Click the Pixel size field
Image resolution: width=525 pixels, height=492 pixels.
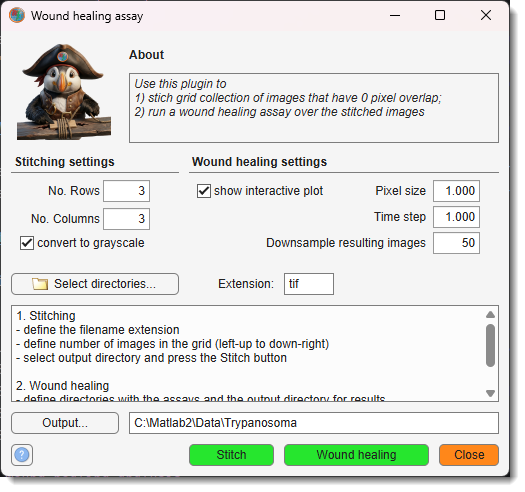click(456, 191)
